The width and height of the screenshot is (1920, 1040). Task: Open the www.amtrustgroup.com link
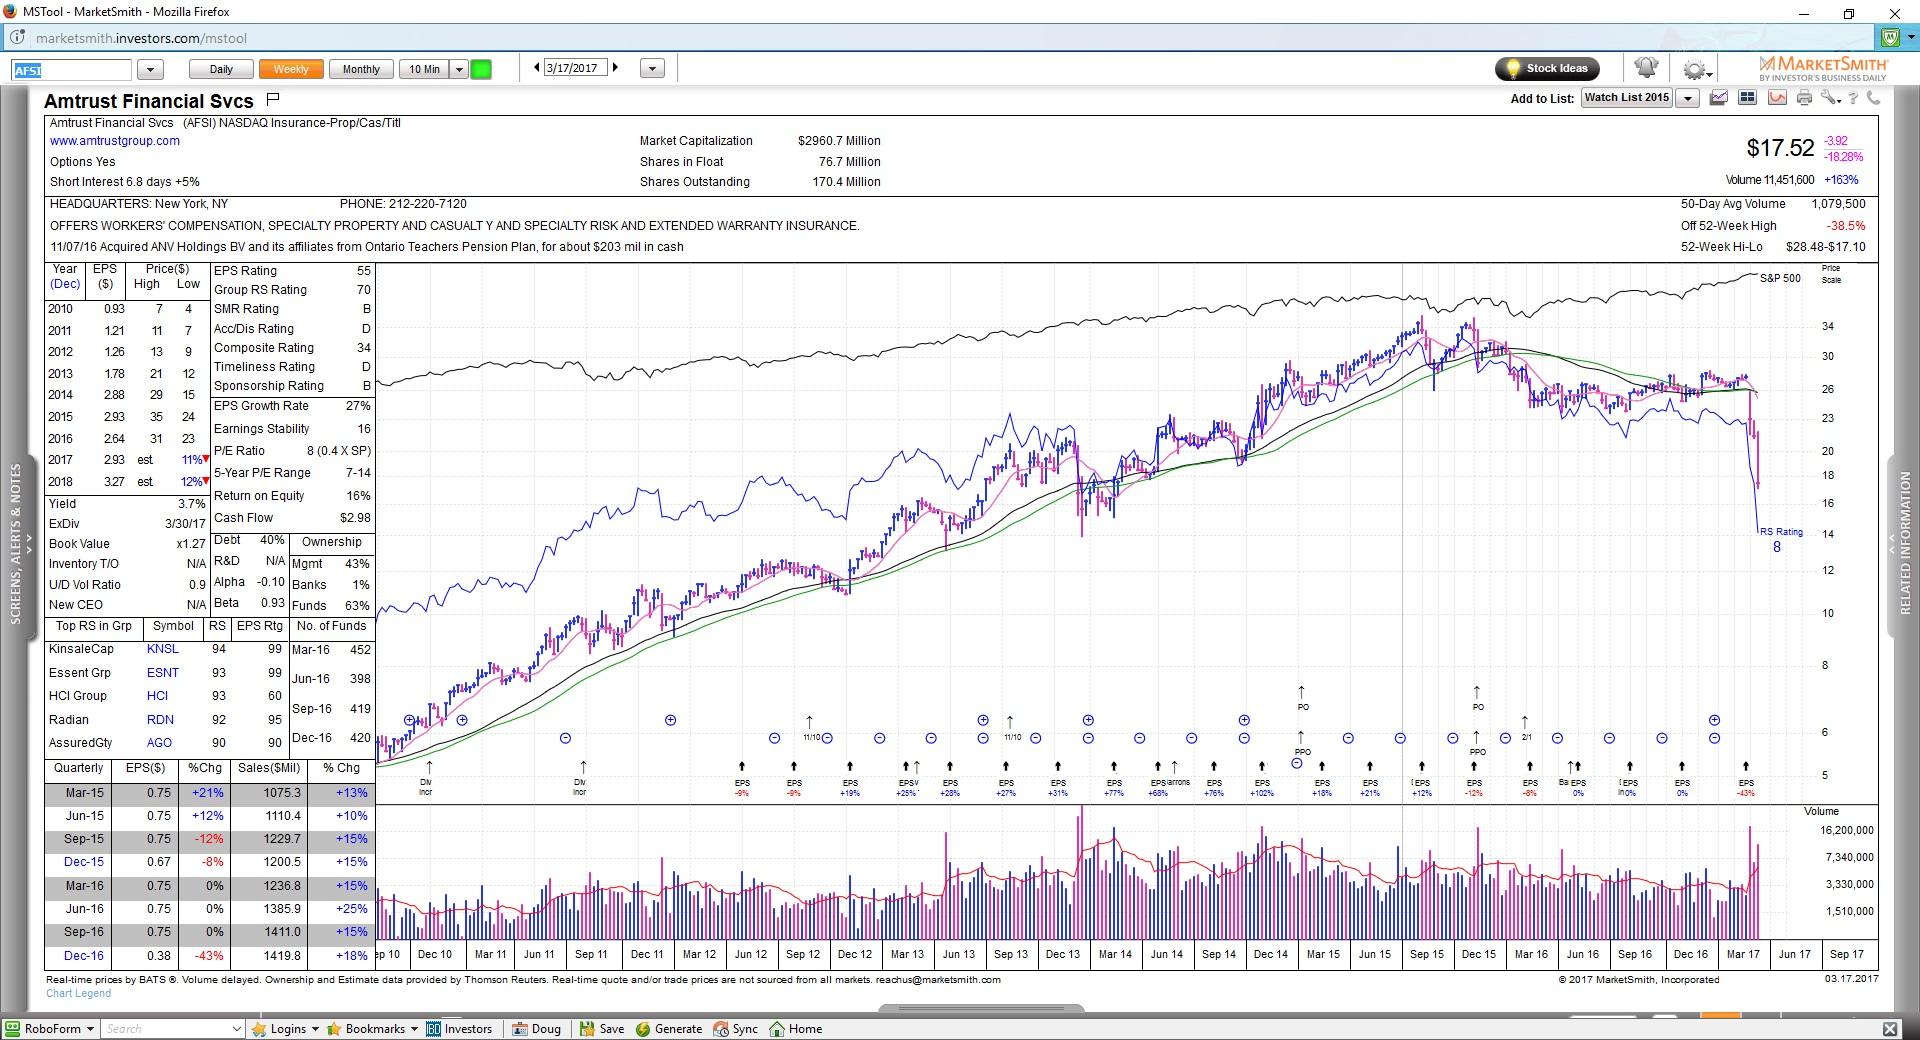(115, 141)
